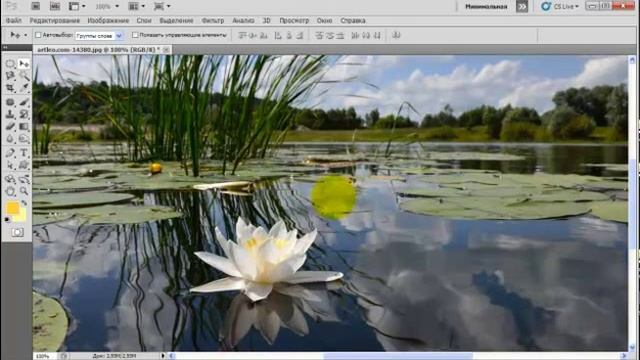The height and width of the screenshot is (360, 640).
Task: Enable Показать управляющие элементы checkbox
Action: tap(135, 35)
